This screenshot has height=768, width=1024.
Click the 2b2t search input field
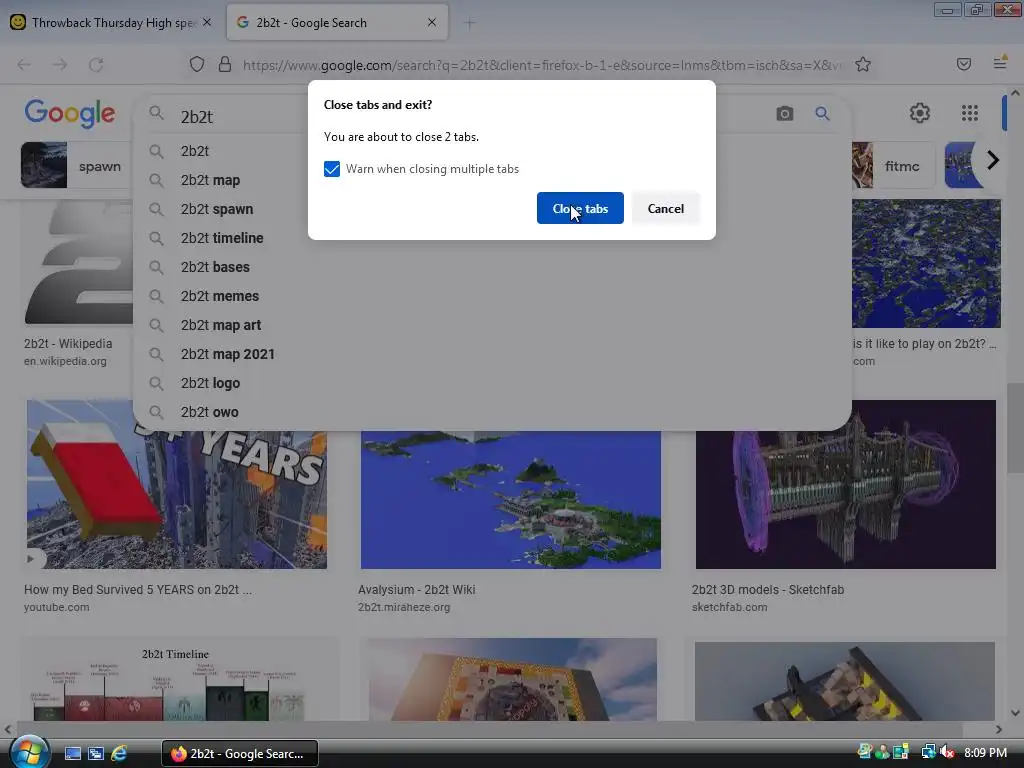click(x=243, y=117)
